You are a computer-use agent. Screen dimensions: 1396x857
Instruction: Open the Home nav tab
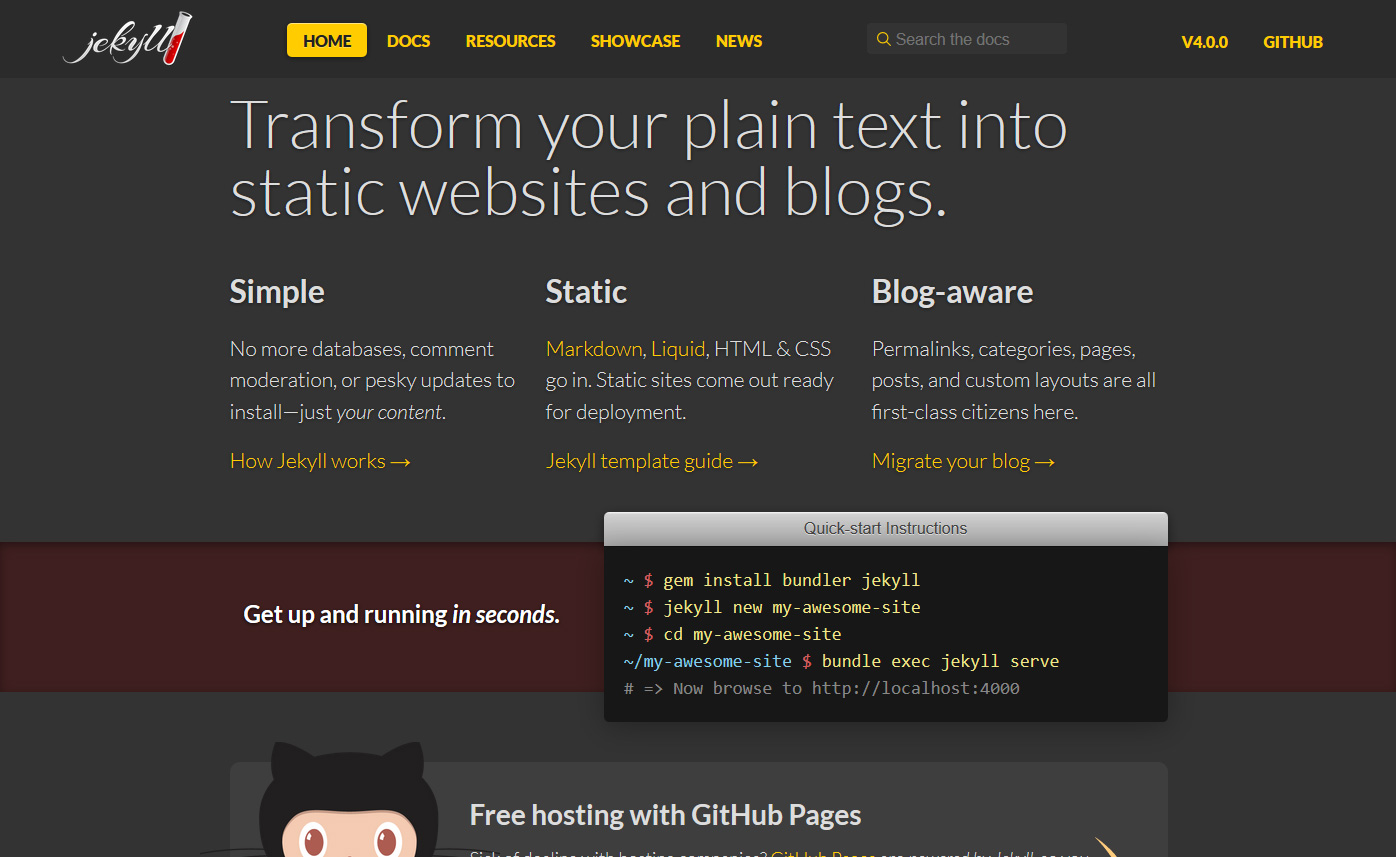327,41
